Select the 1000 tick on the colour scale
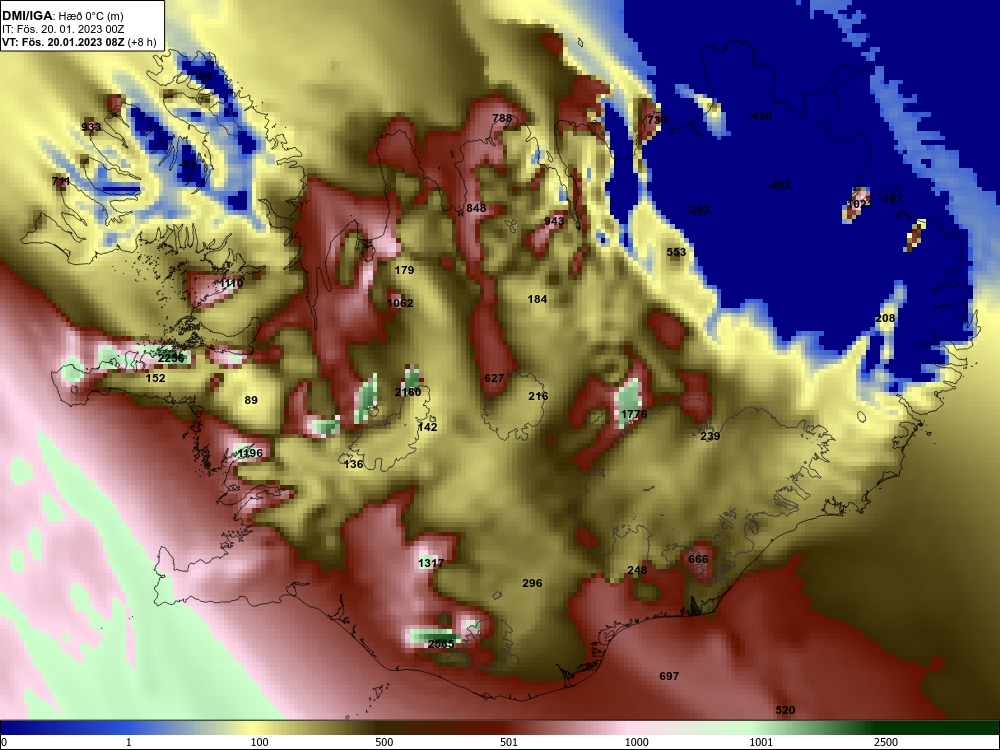The width and height of the screenshot is (1000, 750). (636, 742)
